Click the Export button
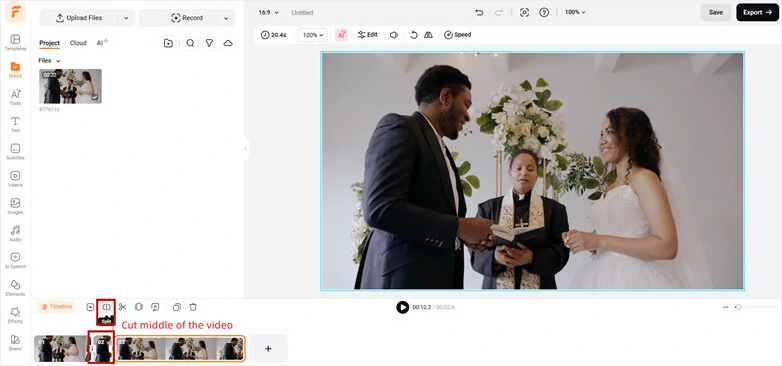 757,12
